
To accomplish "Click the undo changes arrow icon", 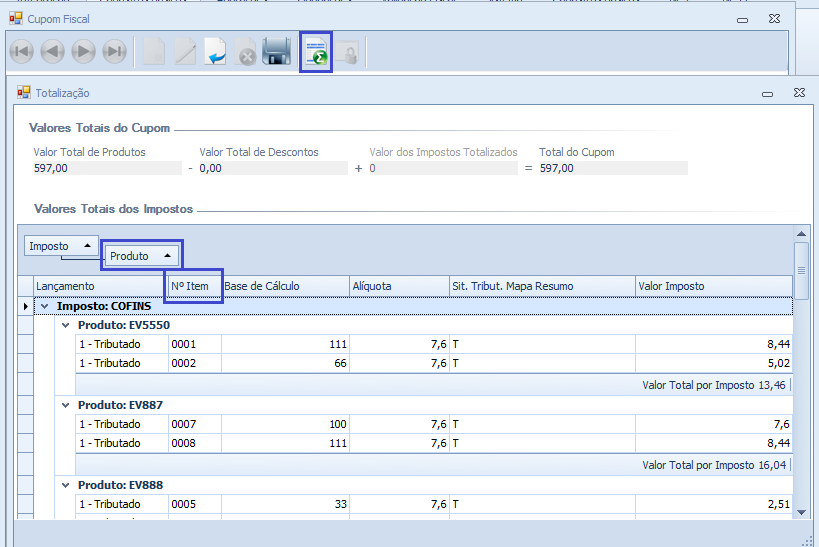I will point(215,52).
